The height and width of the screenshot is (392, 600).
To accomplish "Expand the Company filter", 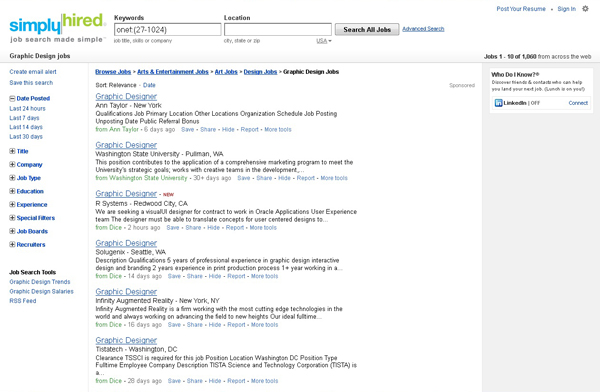I will (12, 165).
